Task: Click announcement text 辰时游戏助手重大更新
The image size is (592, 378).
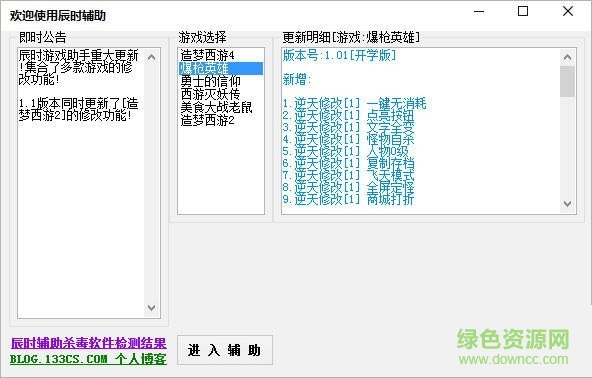Action: [79, 56]
